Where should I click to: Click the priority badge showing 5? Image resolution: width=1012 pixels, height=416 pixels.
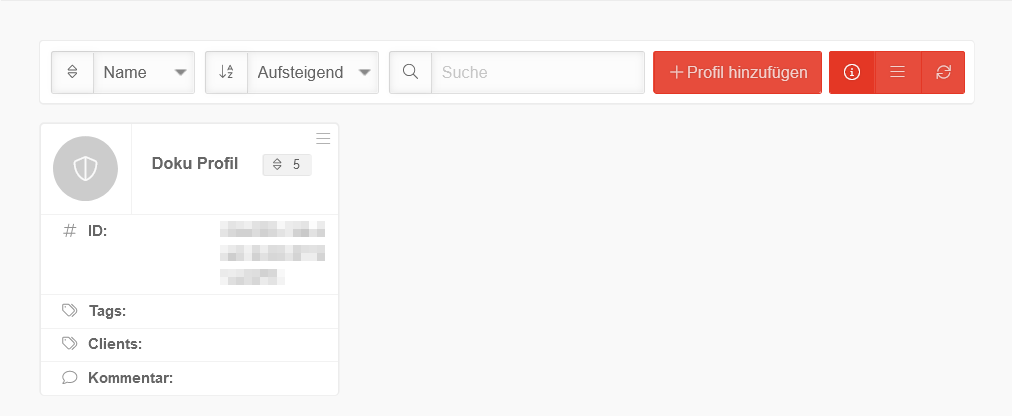coord(287,164)
